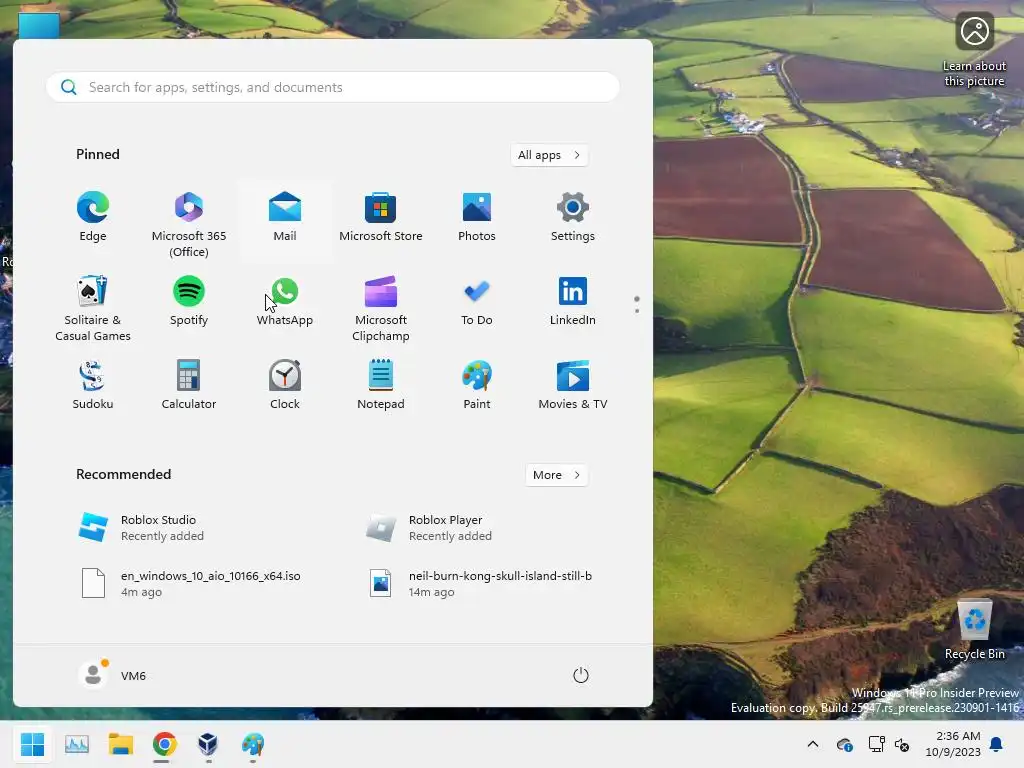
Task: Click Learn about this picture icon
Action: pyautogui.click(x=974, y=50)
